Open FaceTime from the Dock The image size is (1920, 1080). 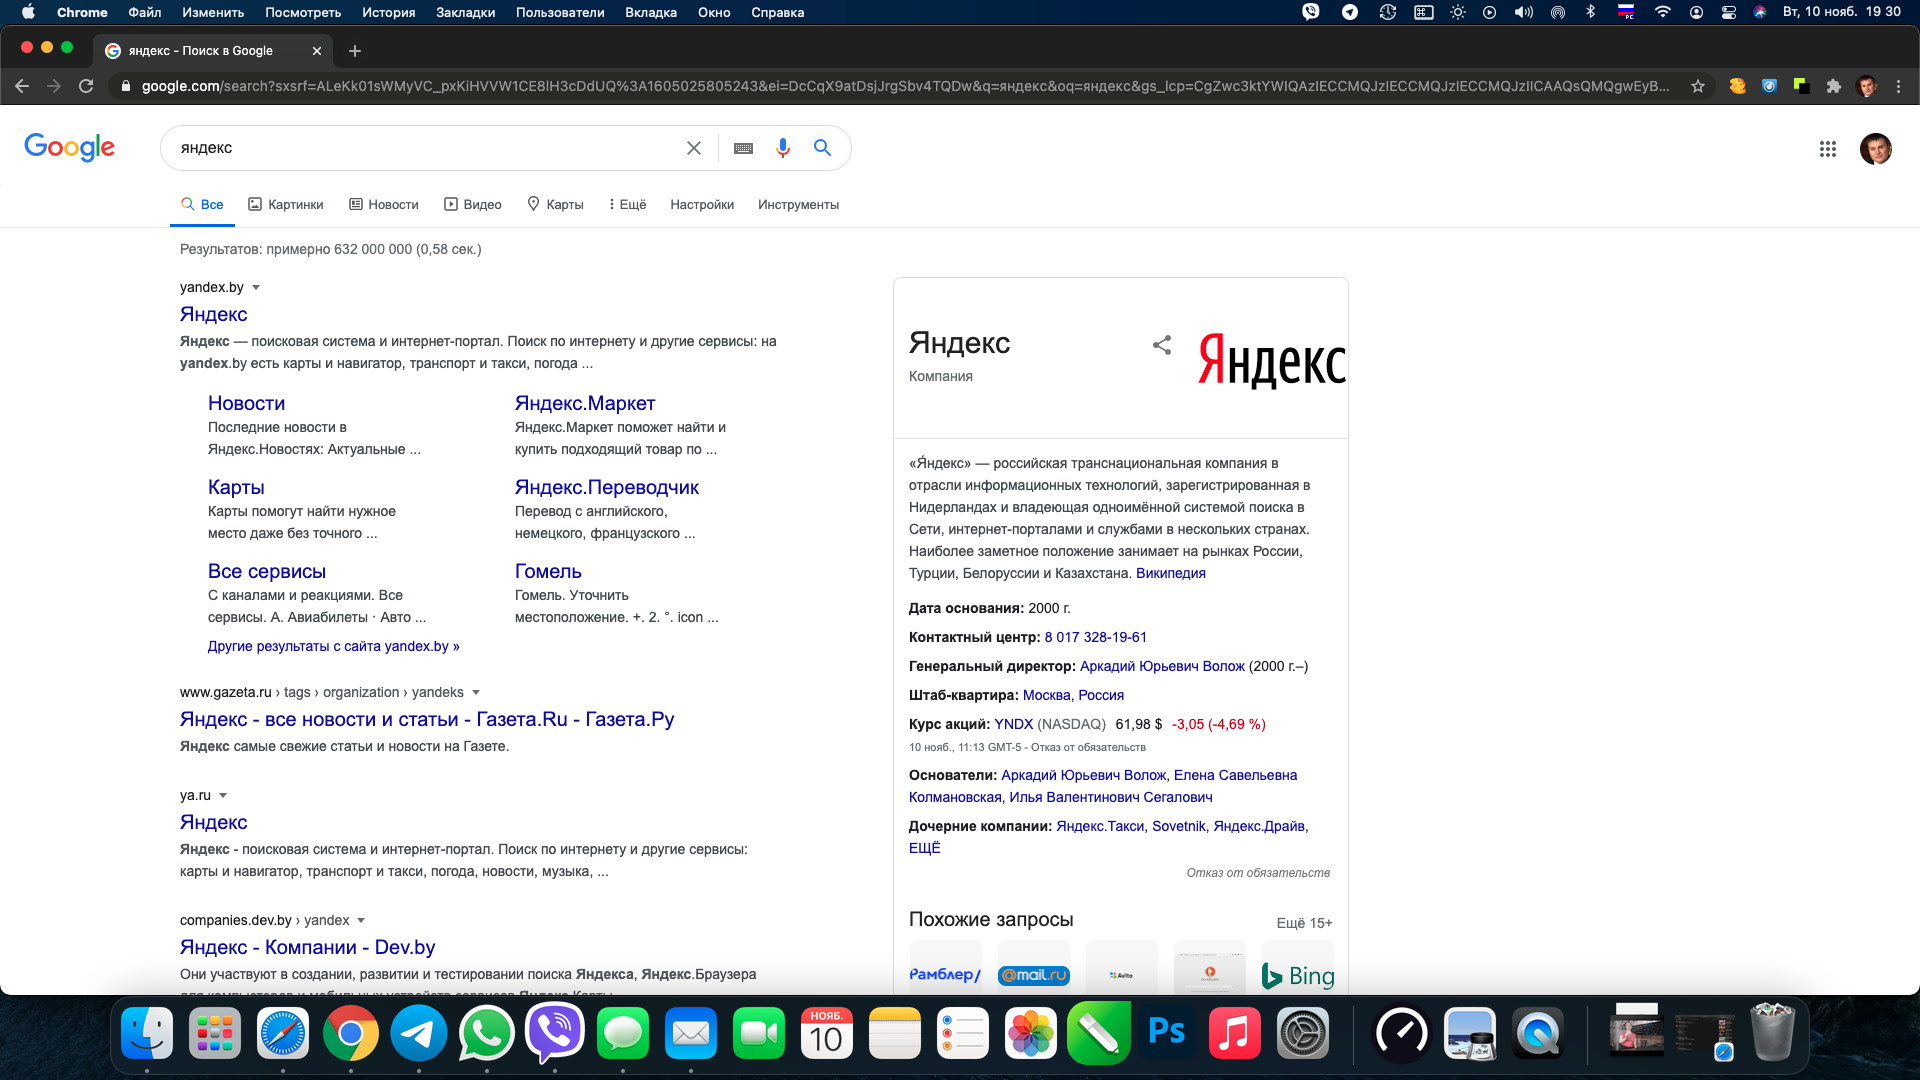click(x=758, y=1033)
